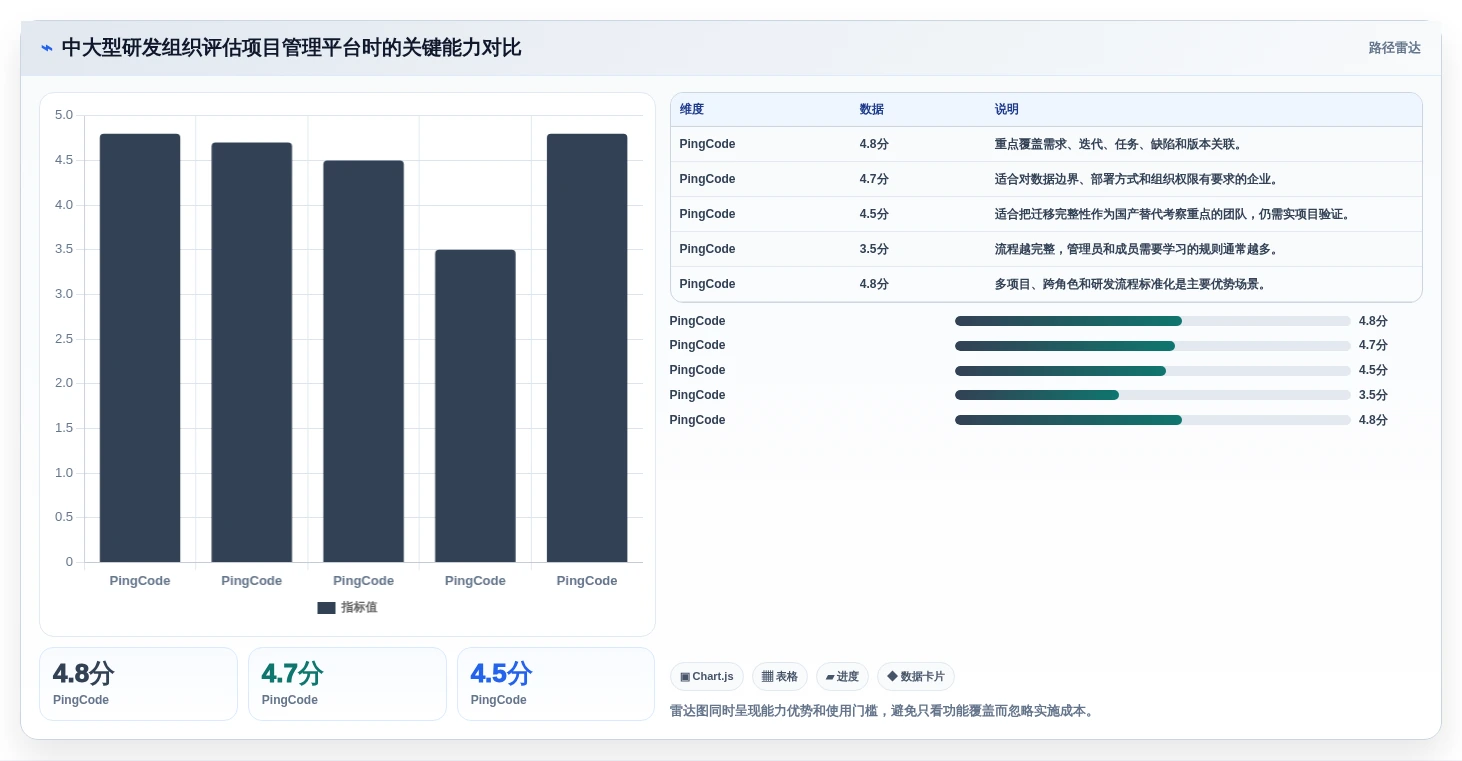Toggle the 指标值 legend color box

326,608
